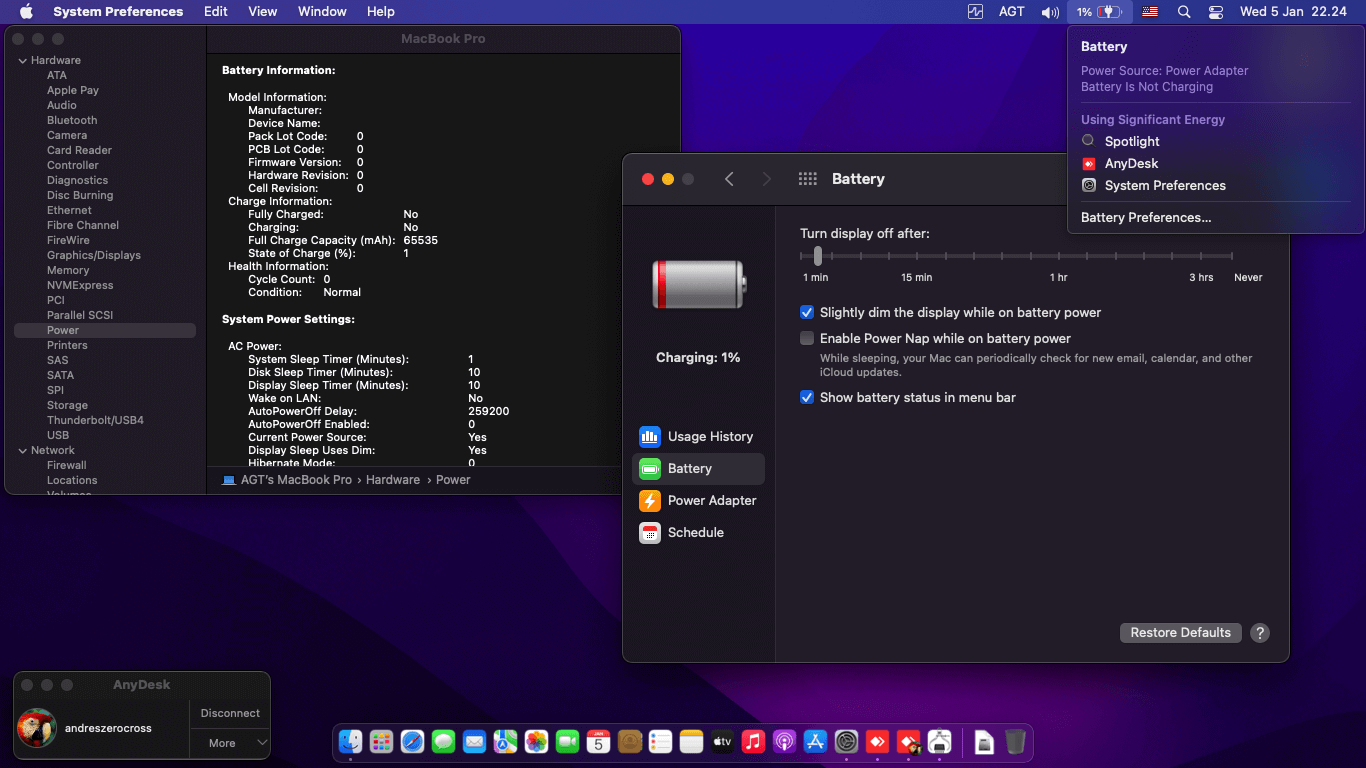The width and height of the screenshot is (1366, 768).
Task: Click the show-all grid icon in Battery toolbar
Action: point(808,179)
